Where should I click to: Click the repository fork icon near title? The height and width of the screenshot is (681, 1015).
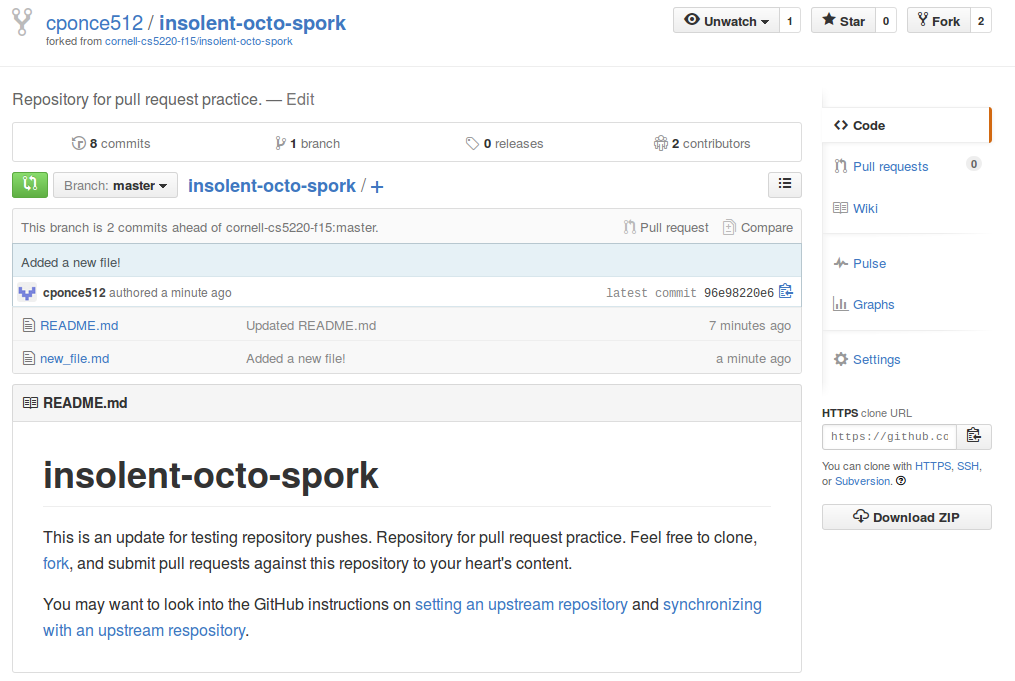pyautogui.click(x=22, y=22)
